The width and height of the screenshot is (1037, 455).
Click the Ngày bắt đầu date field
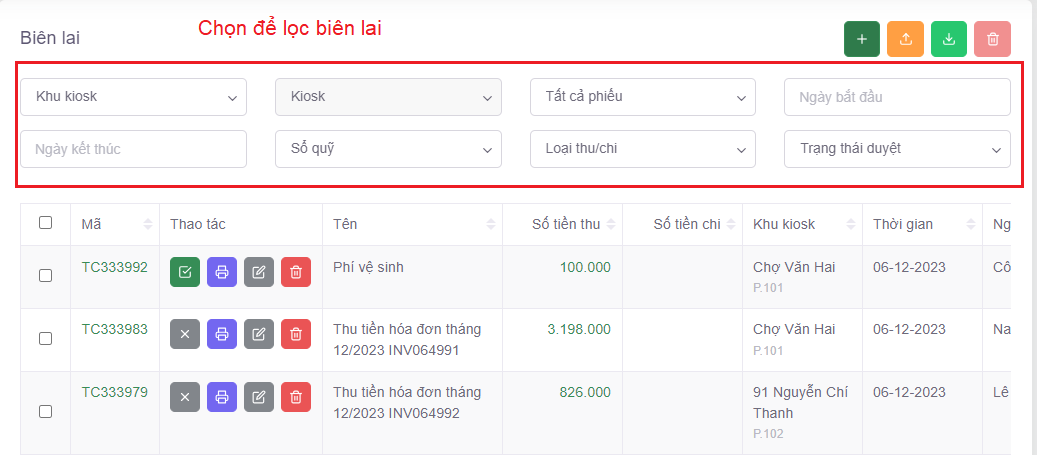click(x=896, y=97)
